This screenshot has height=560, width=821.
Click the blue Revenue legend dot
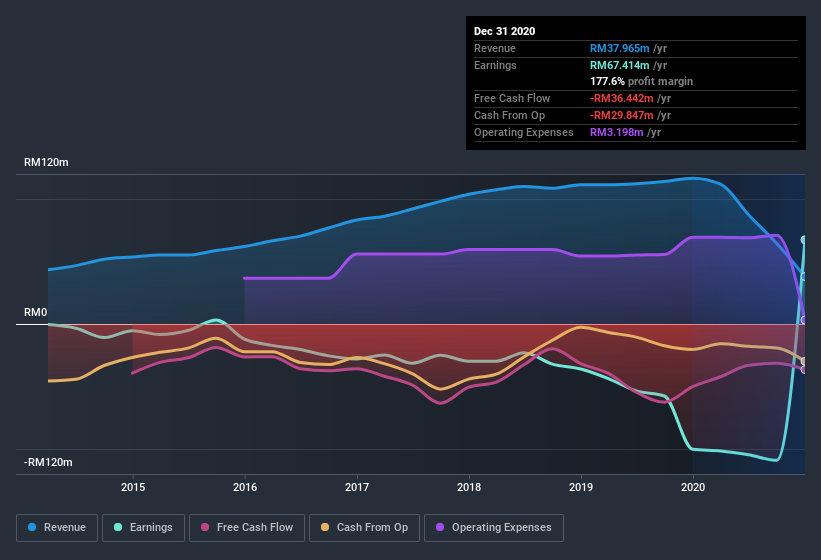pos(33,527)
